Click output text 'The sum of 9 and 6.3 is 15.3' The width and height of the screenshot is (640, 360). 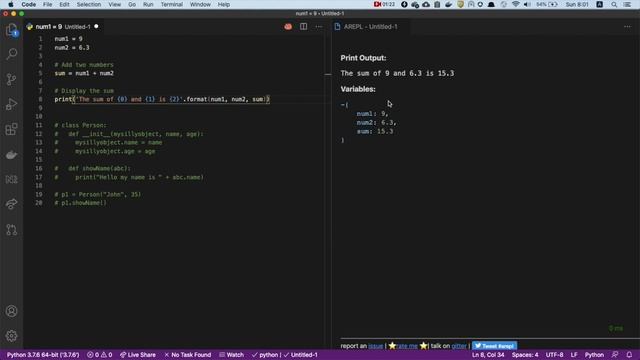(397, 73)
